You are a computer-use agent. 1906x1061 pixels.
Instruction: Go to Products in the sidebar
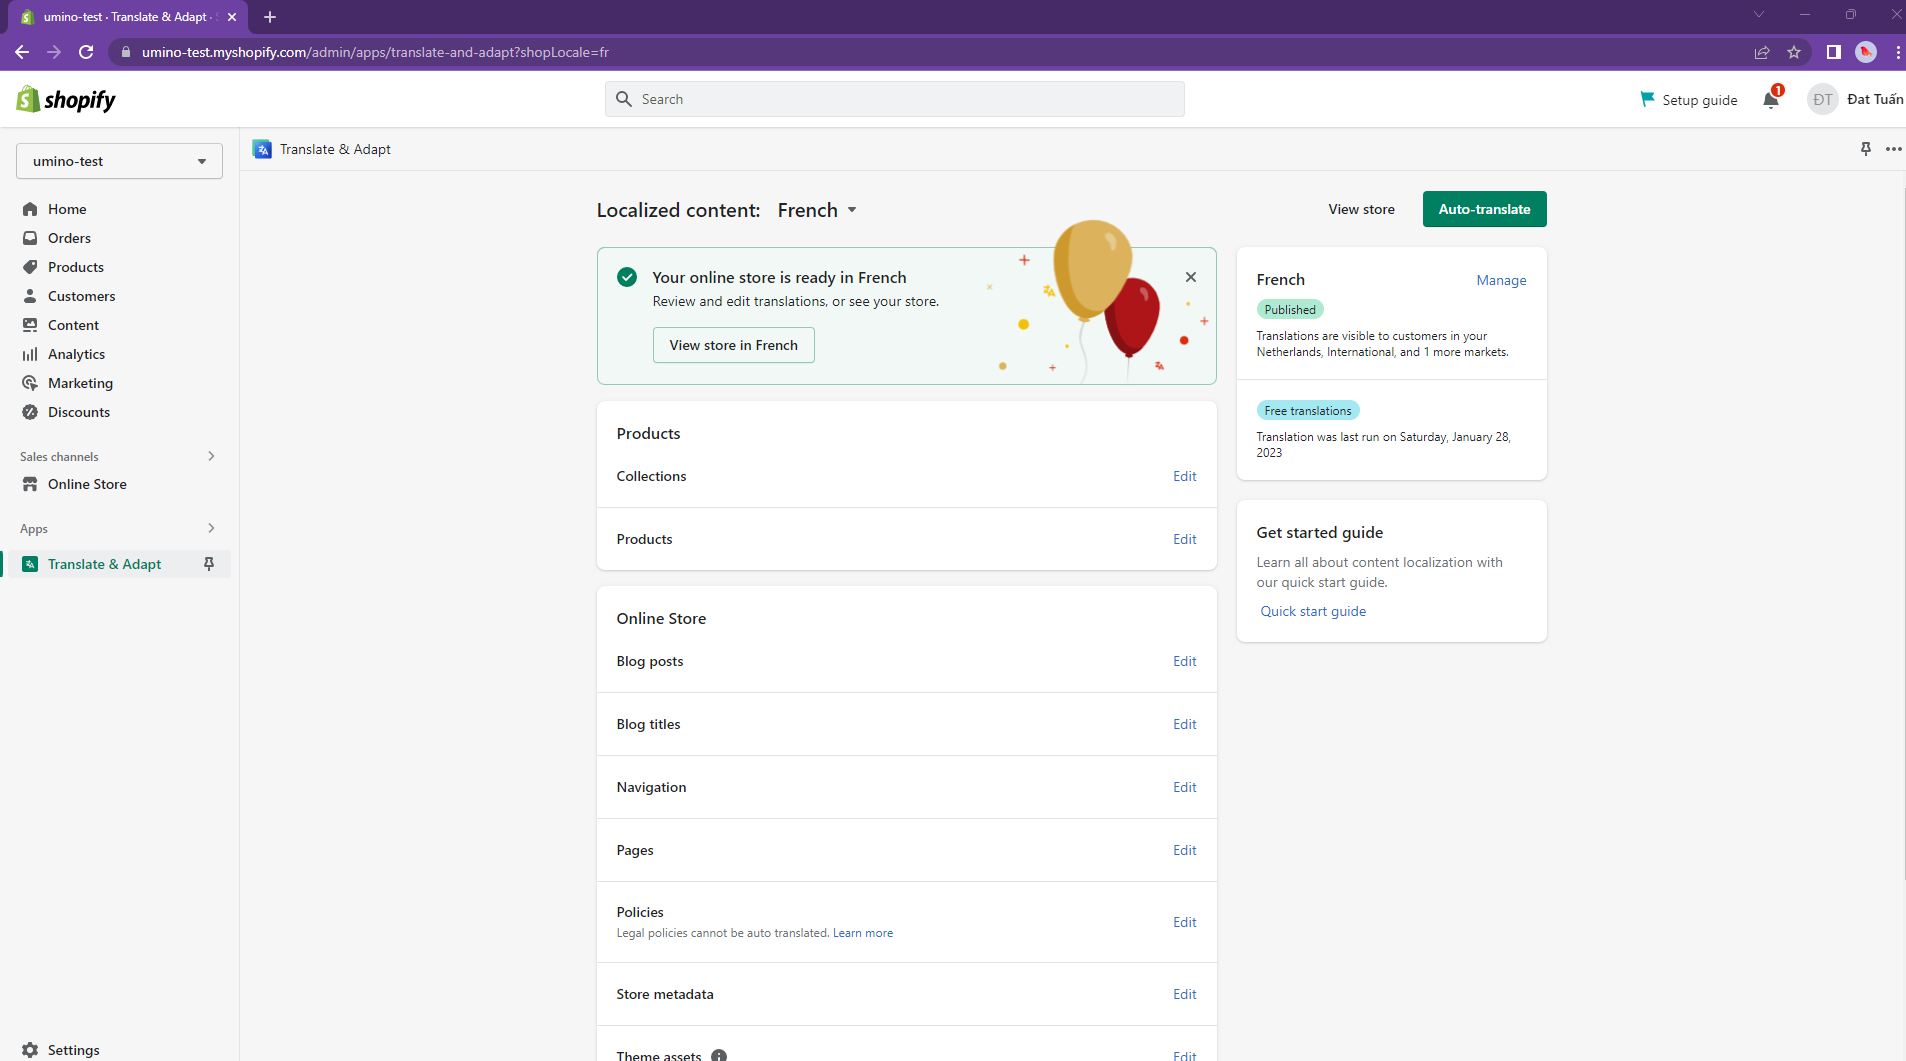(76, 267)
